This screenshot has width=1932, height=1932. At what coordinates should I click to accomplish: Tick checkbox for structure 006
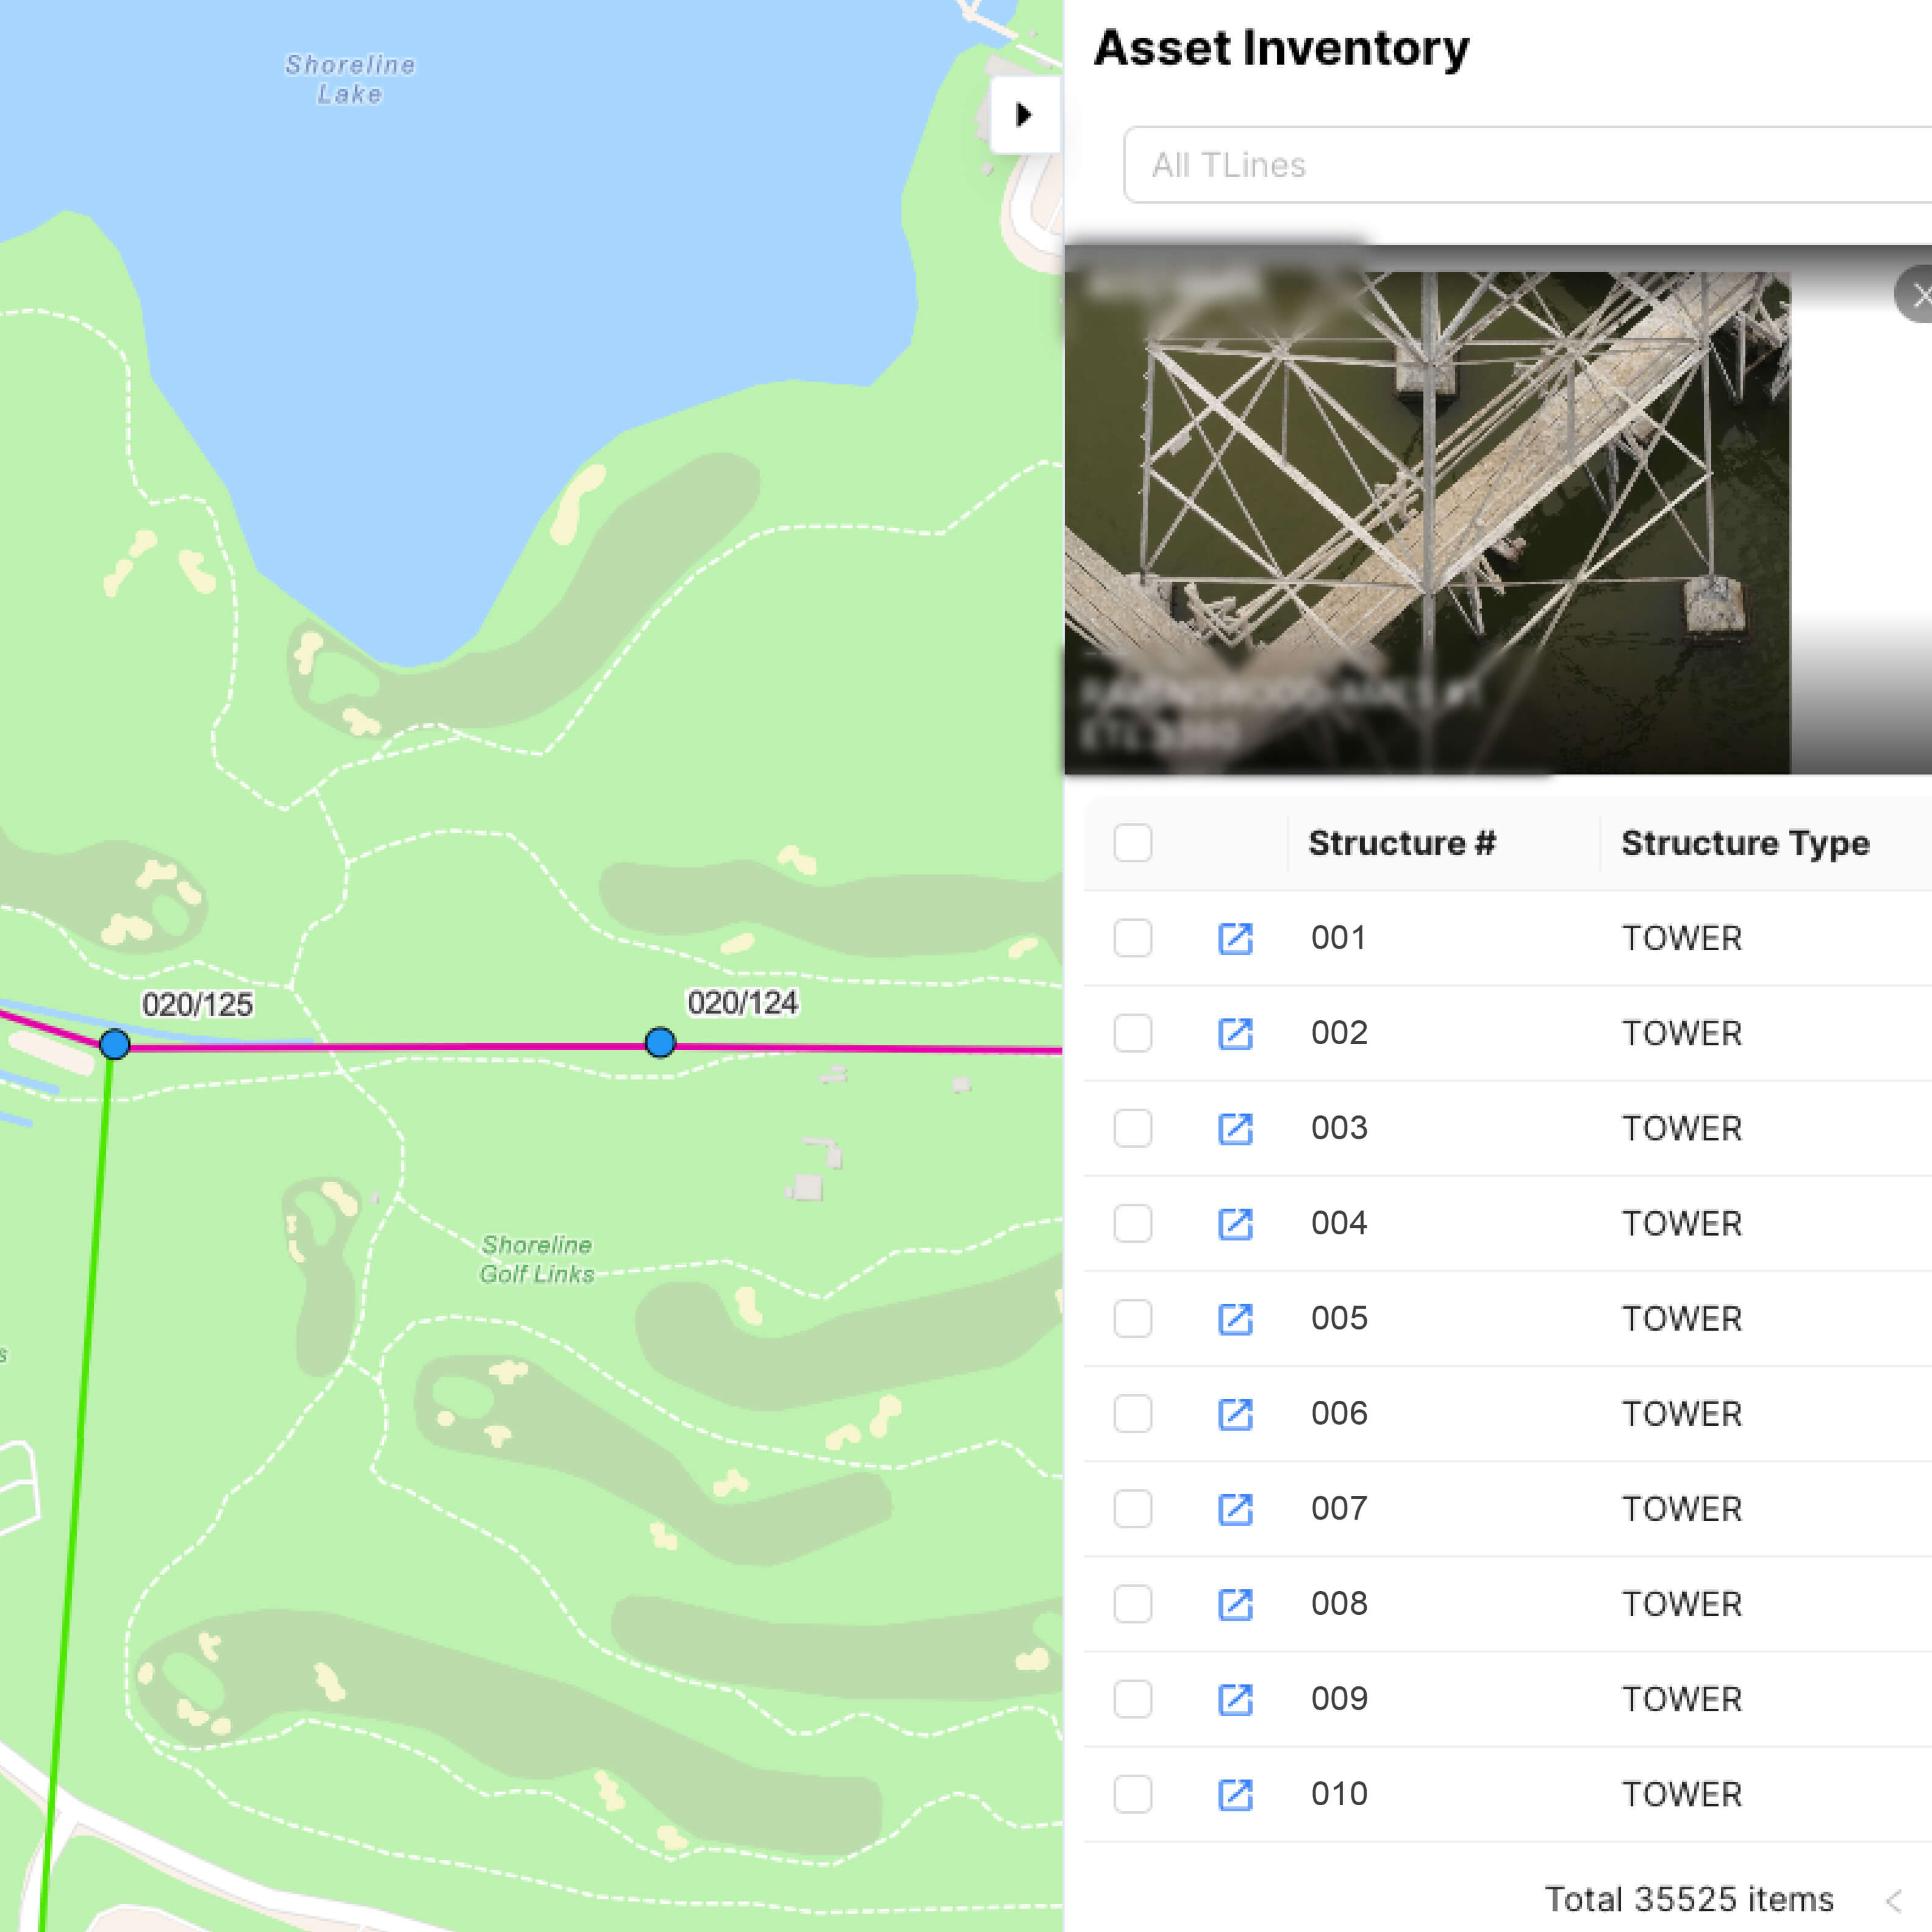pos(1133,1414)
